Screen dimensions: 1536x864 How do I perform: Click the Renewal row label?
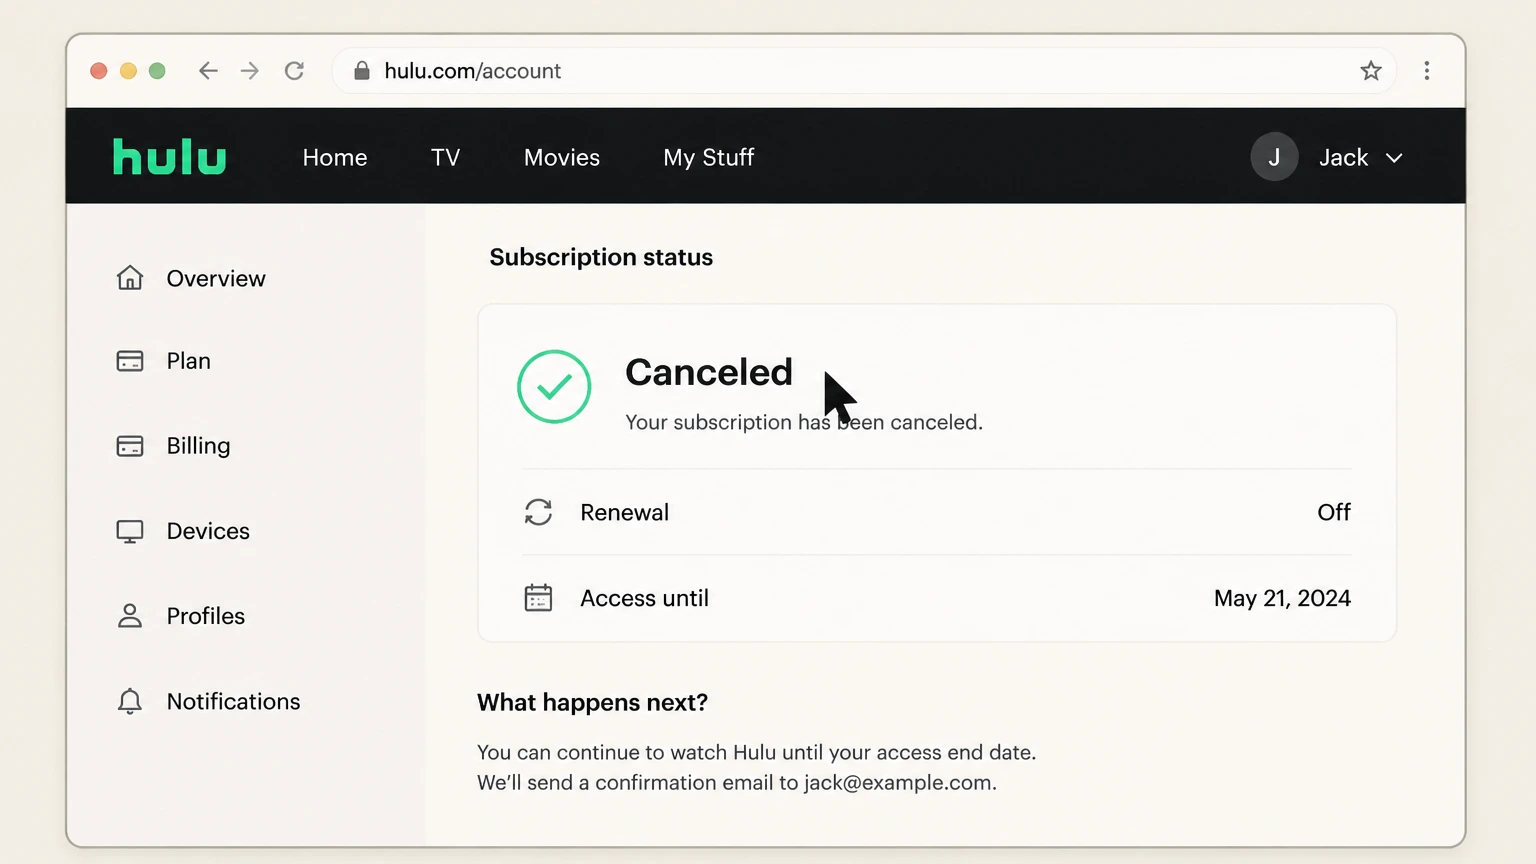point(624,512)
